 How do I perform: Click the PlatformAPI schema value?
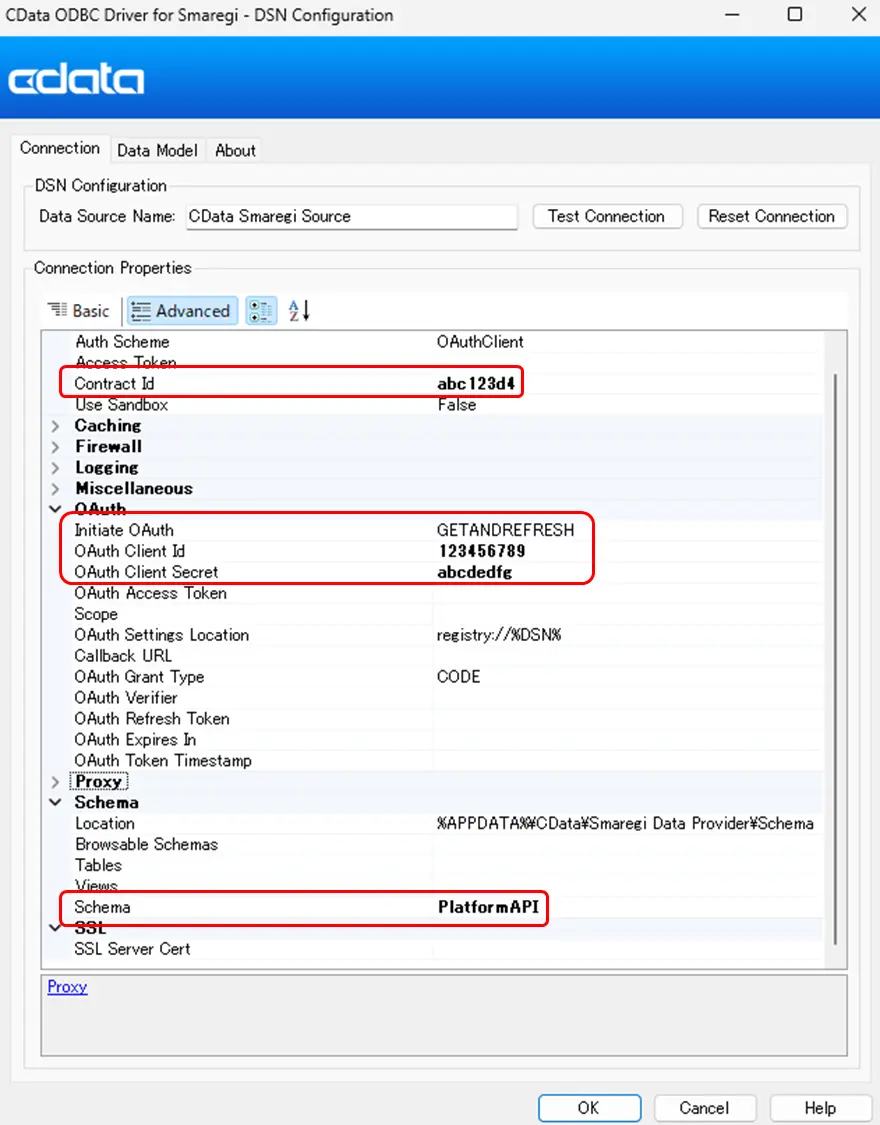(488, 907)
